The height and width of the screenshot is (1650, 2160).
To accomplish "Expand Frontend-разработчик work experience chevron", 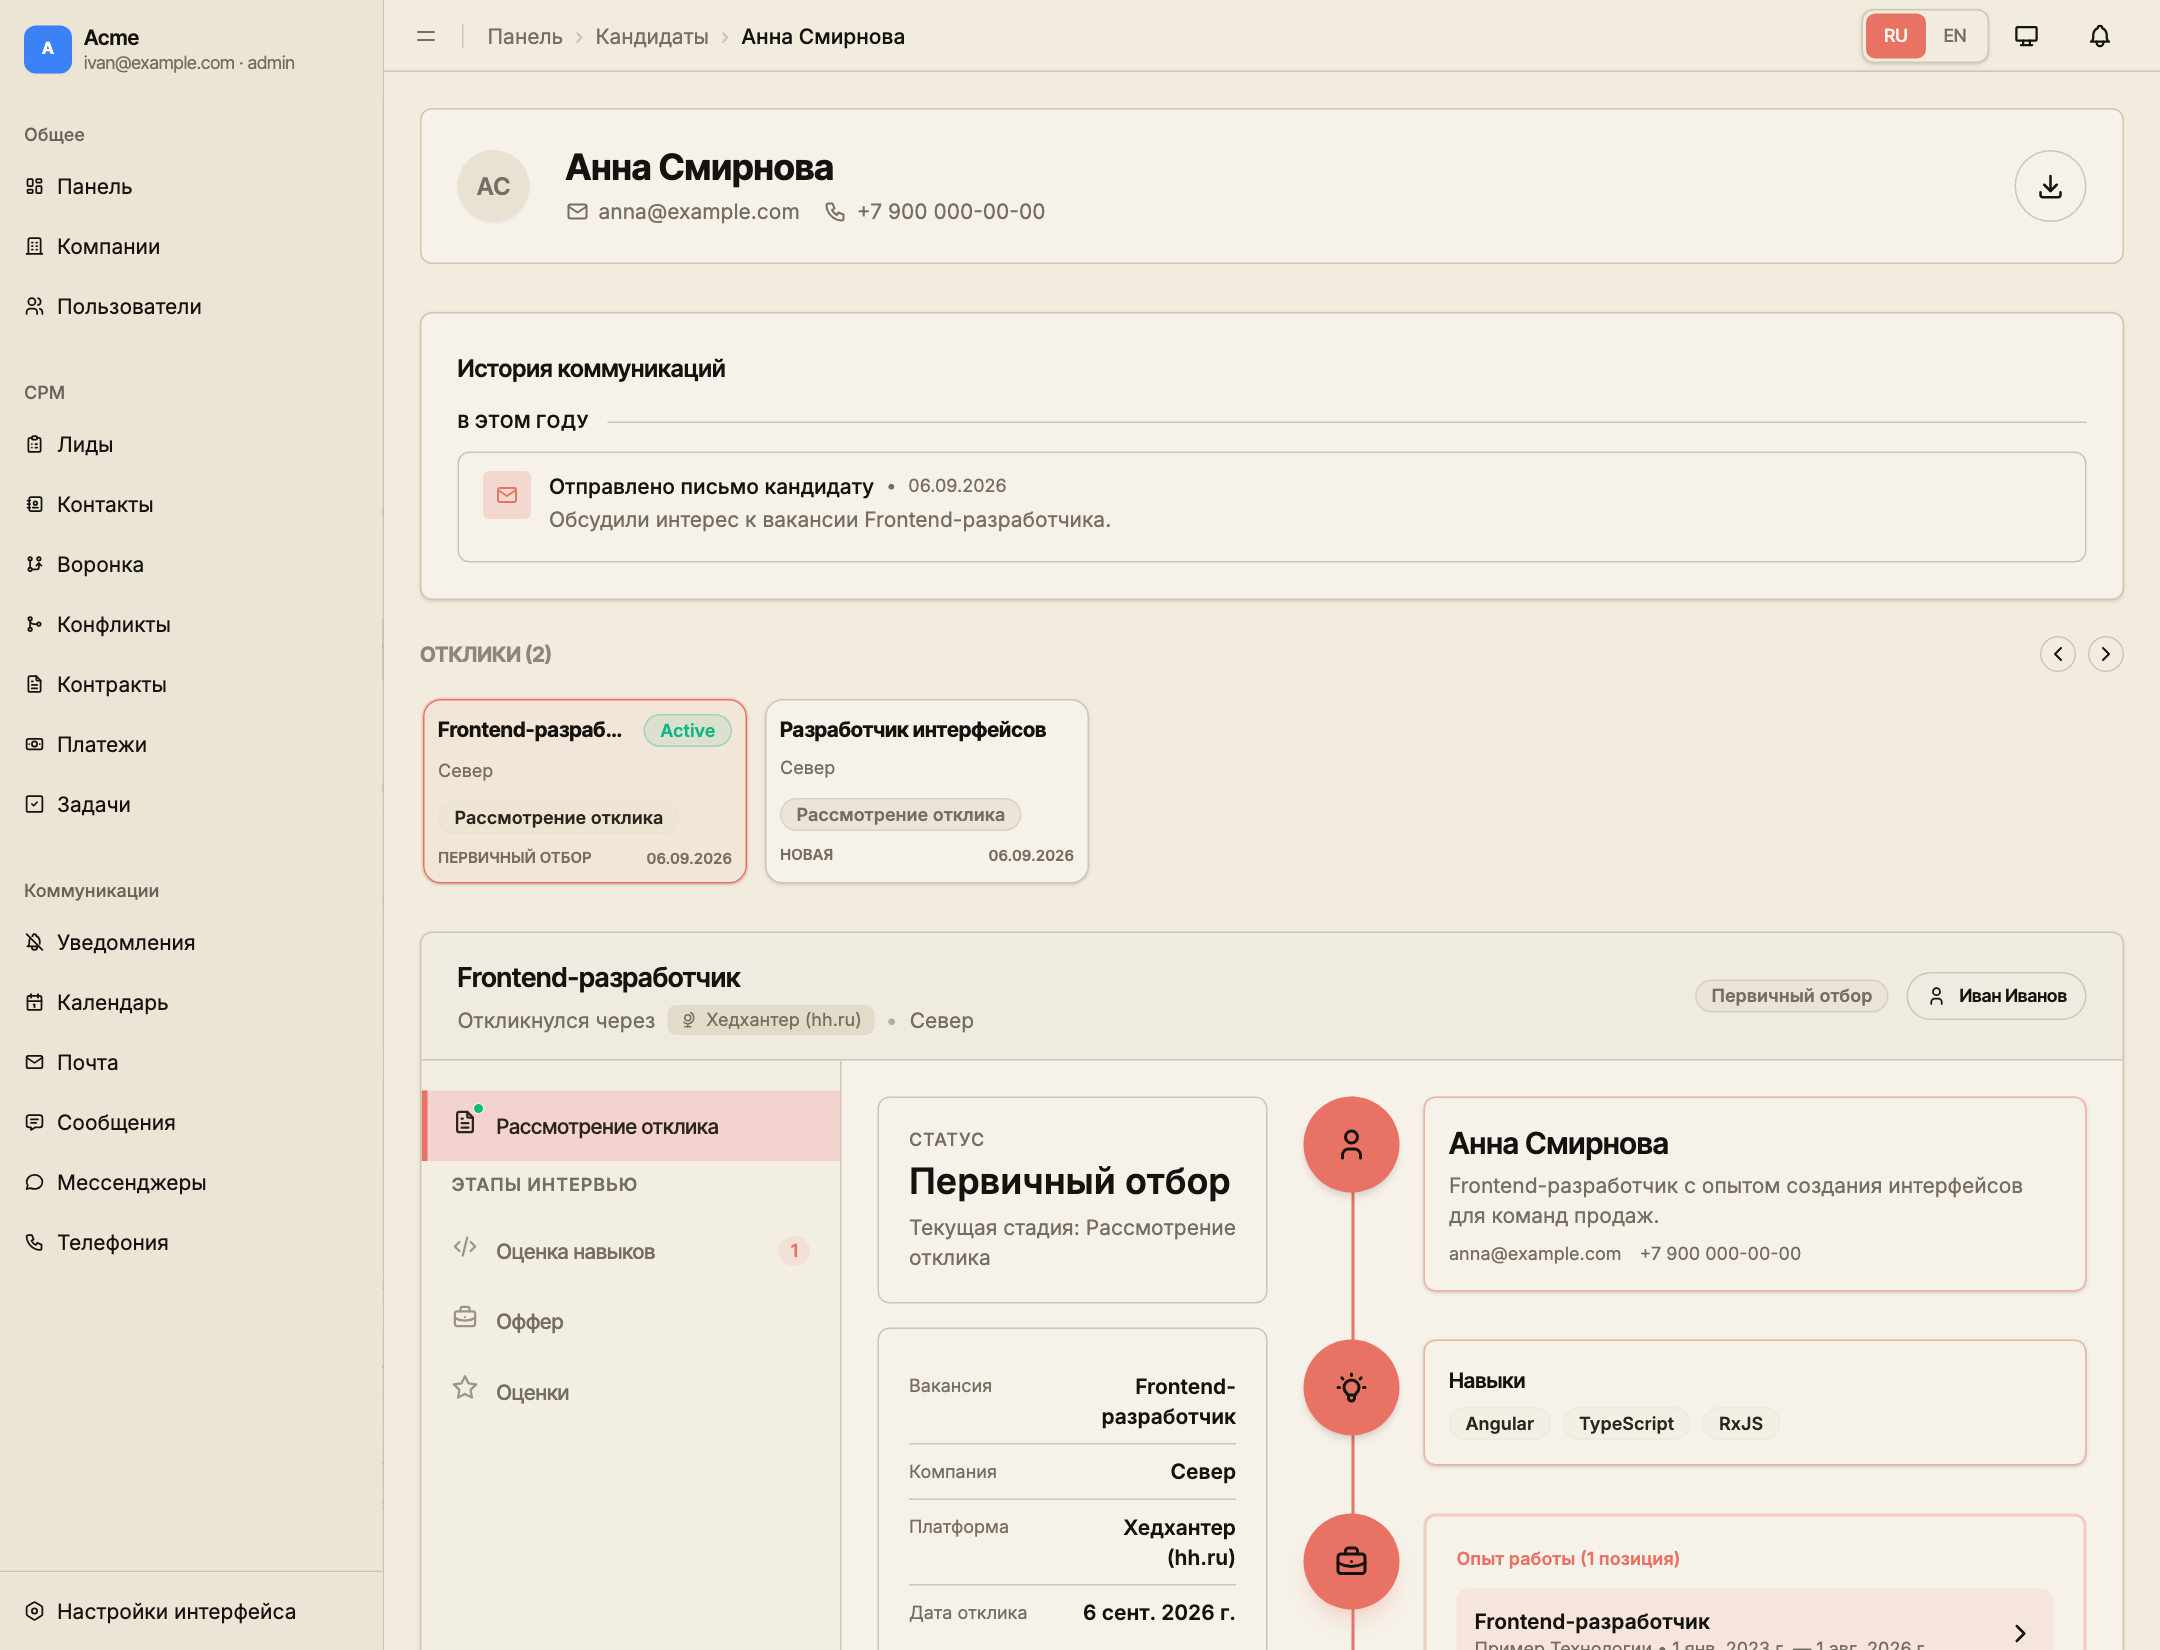I will [2020, 1632].
